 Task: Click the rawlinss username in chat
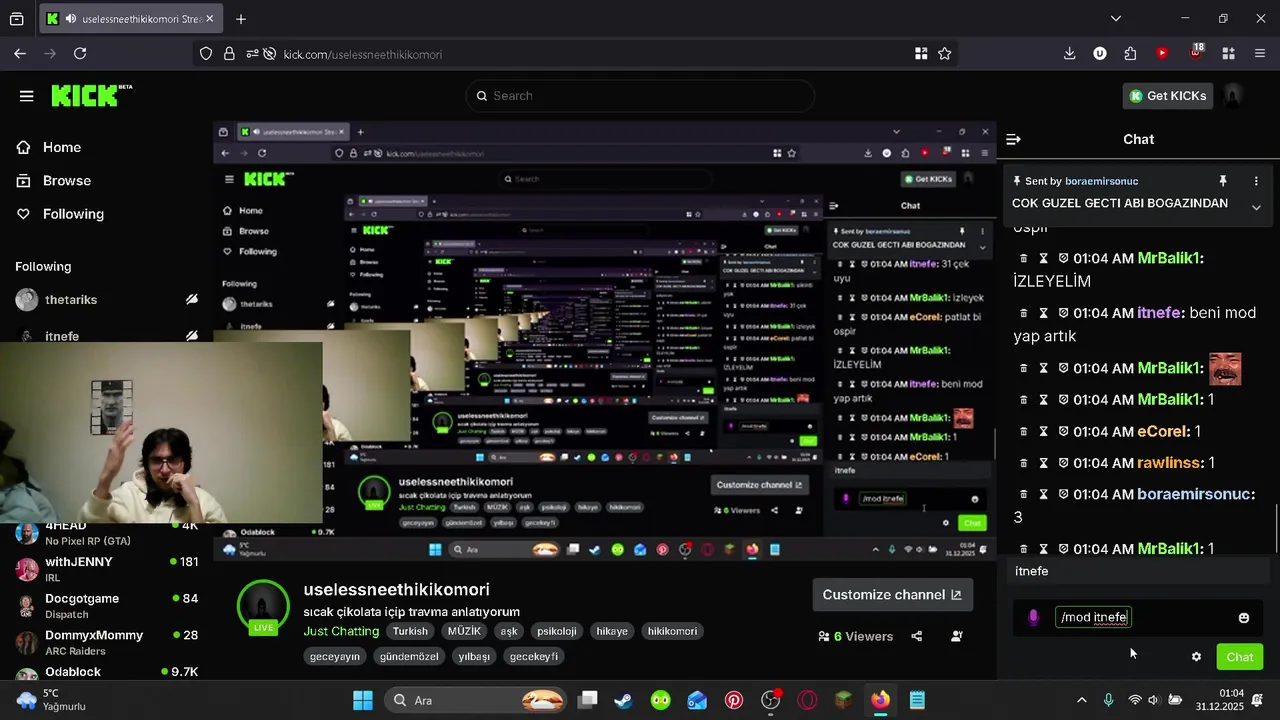tap(1171, 463)
